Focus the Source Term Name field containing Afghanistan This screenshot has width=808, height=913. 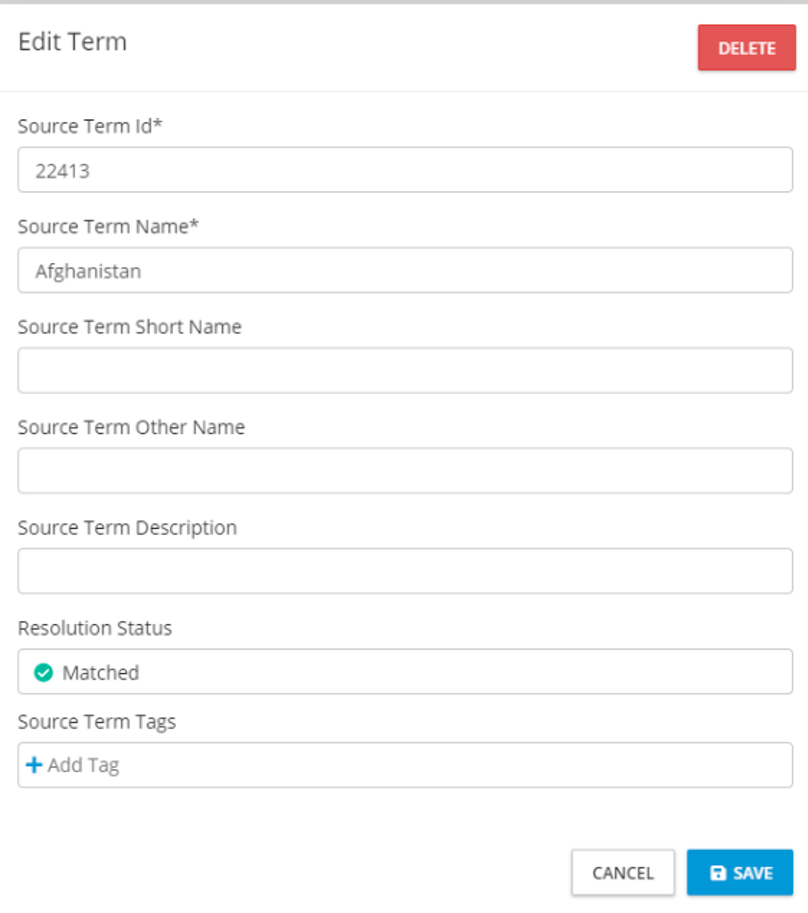point(405,270)
